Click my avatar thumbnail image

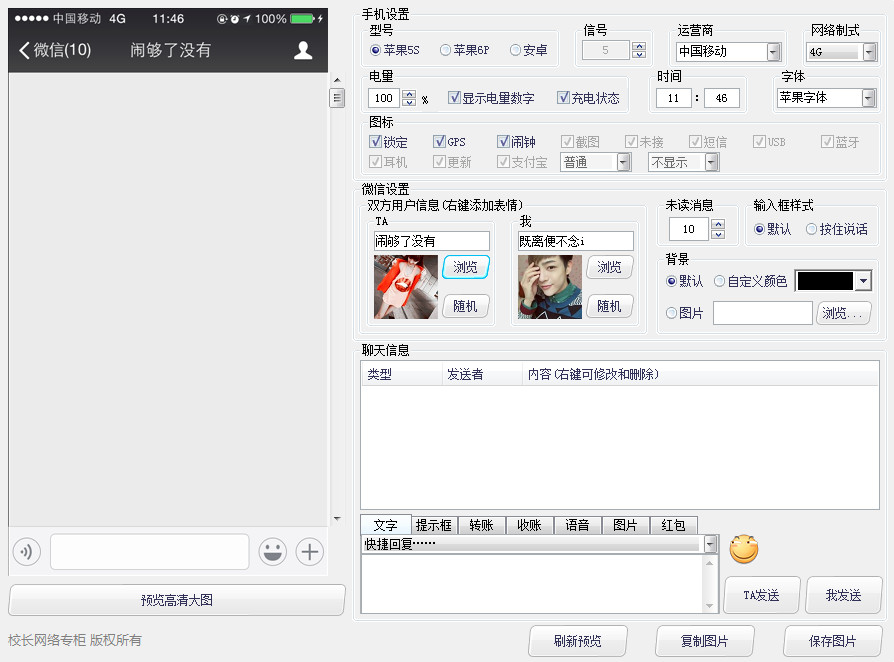pos(549,287)
